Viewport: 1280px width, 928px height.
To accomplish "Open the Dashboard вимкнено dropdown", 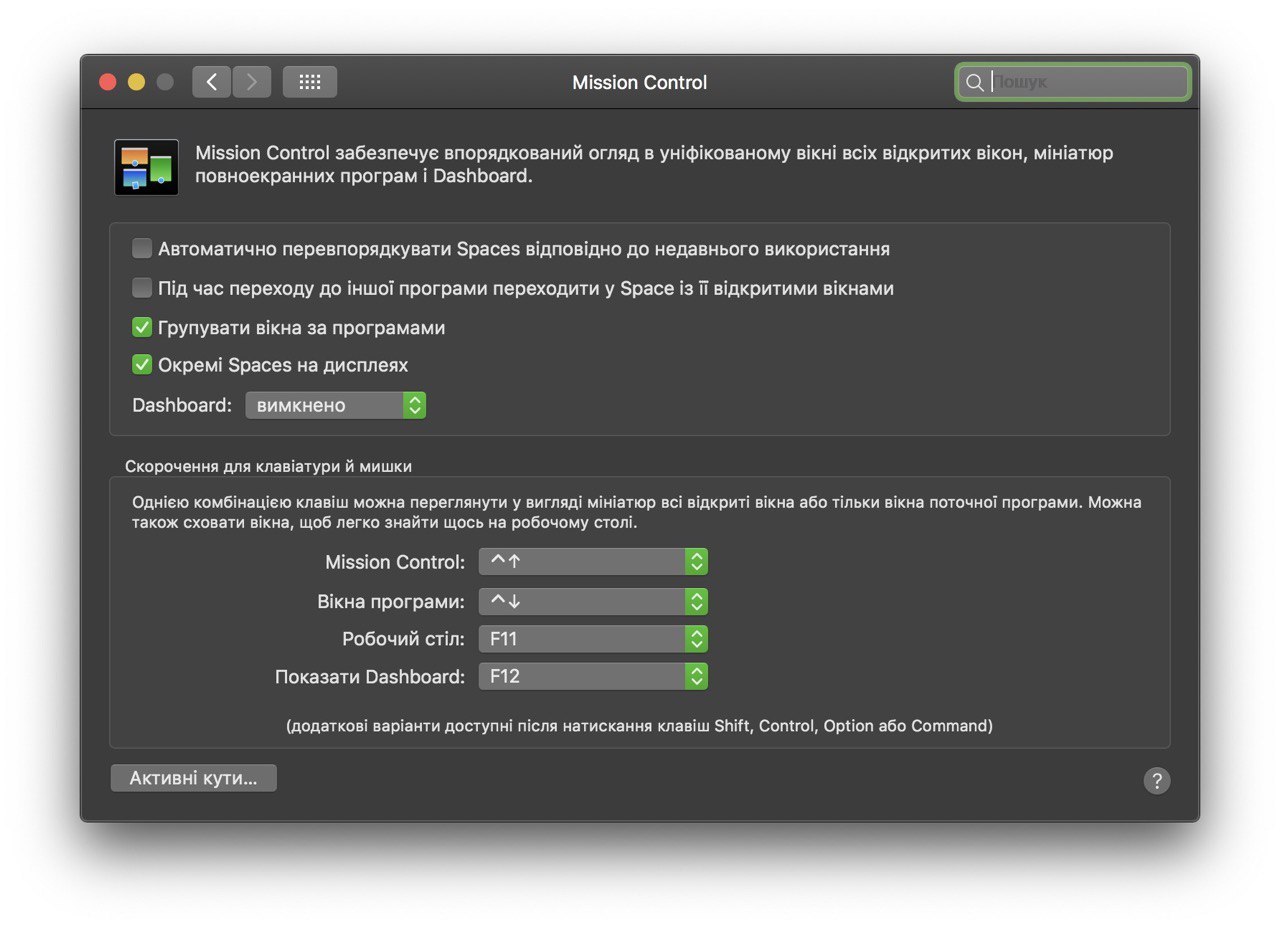I will [x=335, y=405].
